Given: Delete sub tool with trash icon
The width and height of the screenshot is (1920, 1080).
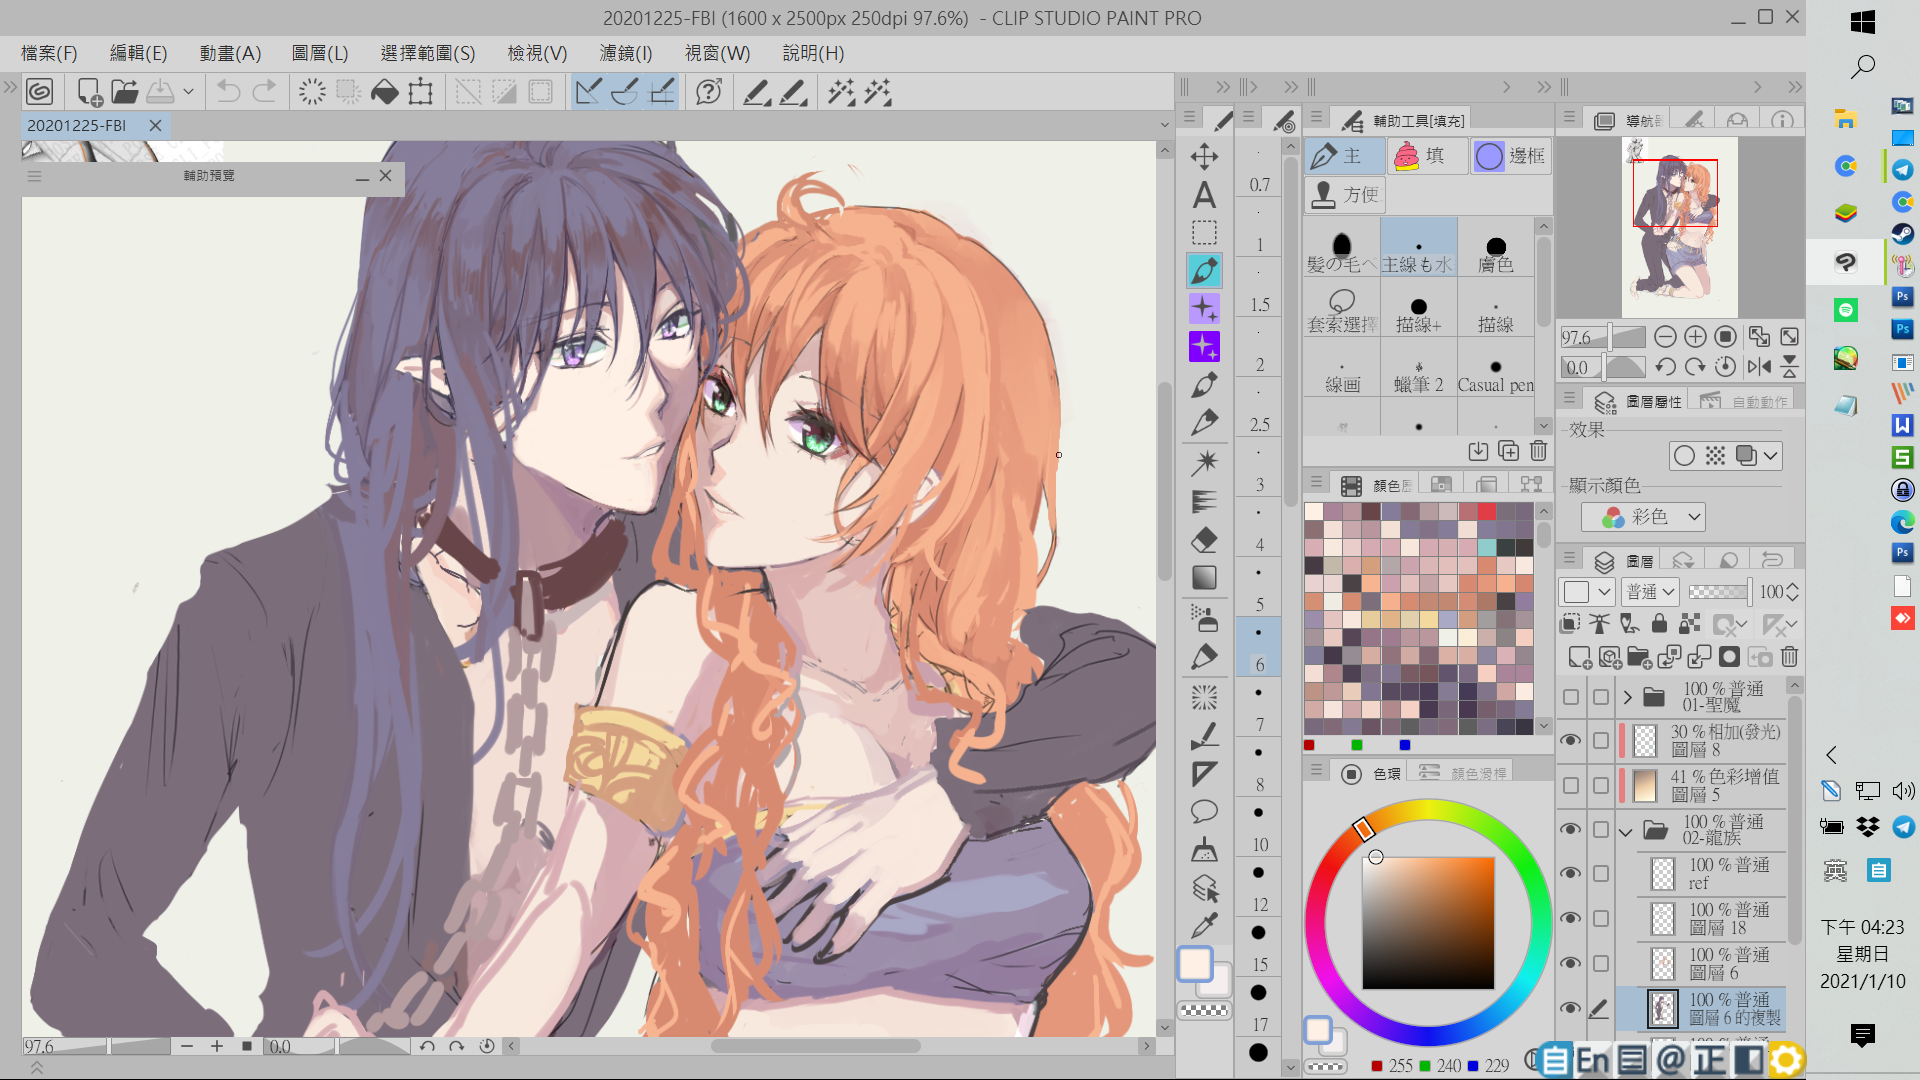Looking at the screenshot, I should click(x=1538, y=451).
